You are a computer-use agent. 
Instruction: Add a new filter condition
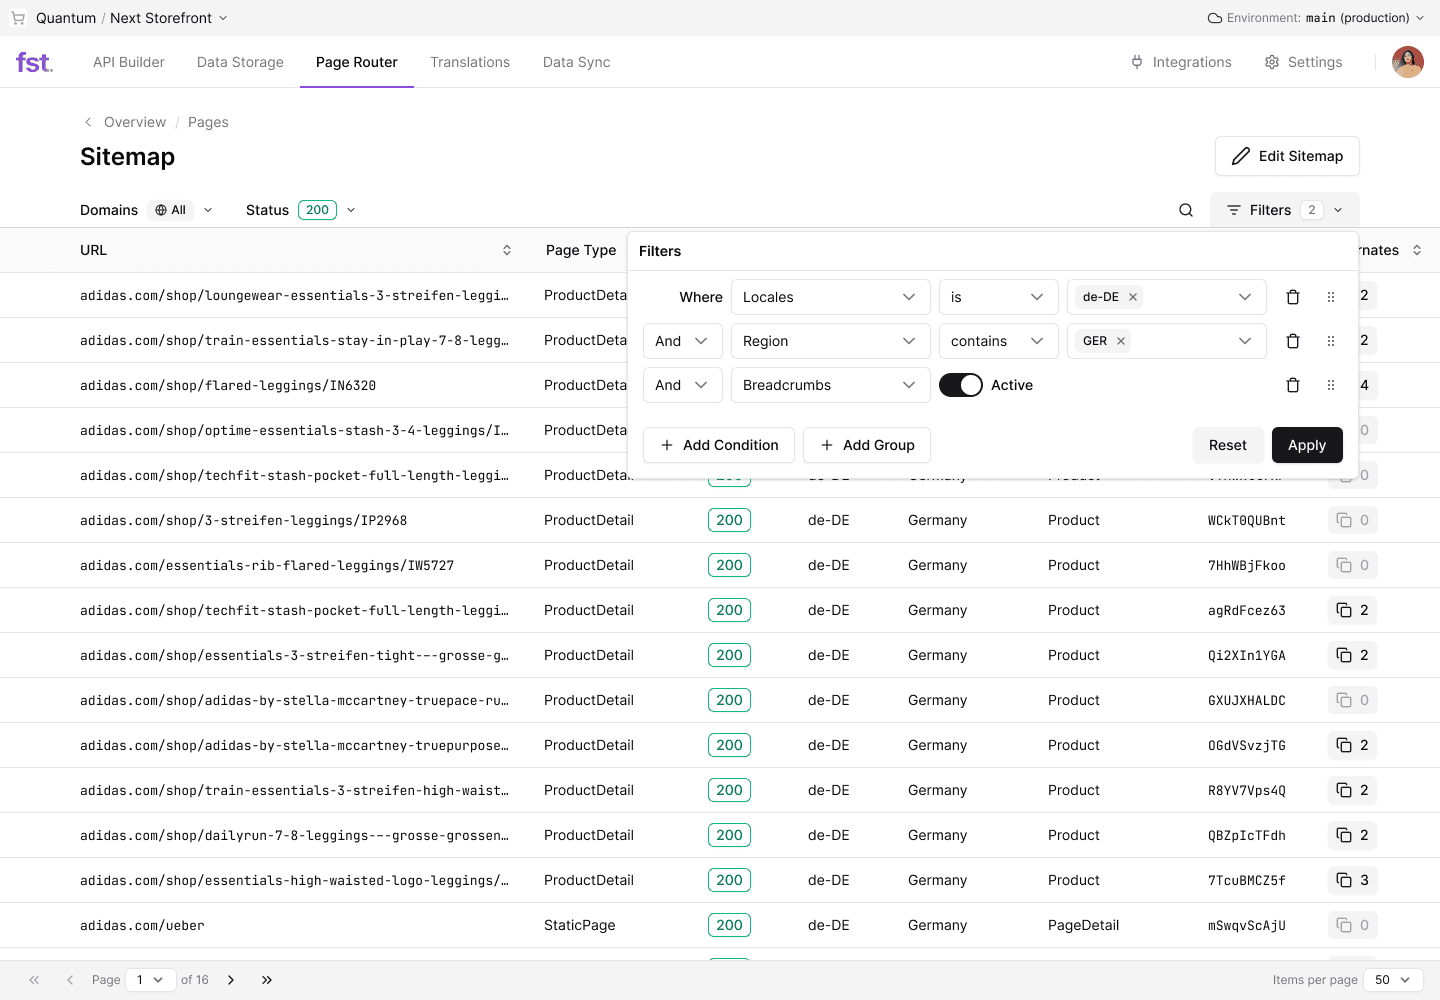(718, 445)
